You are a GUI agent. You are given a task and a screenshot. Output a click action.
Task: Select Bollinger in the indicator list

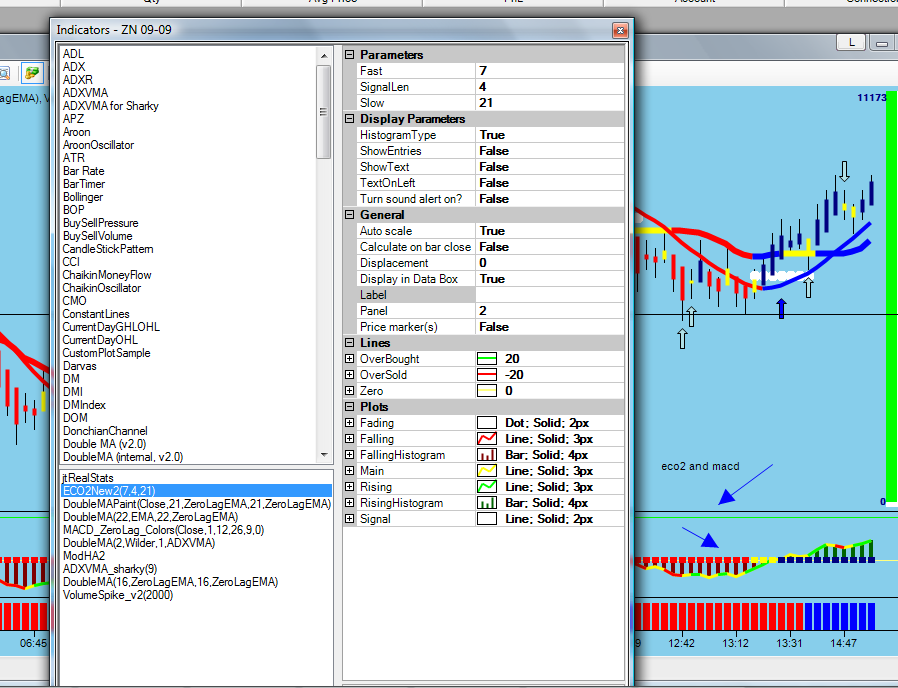(x=83, y=197)
